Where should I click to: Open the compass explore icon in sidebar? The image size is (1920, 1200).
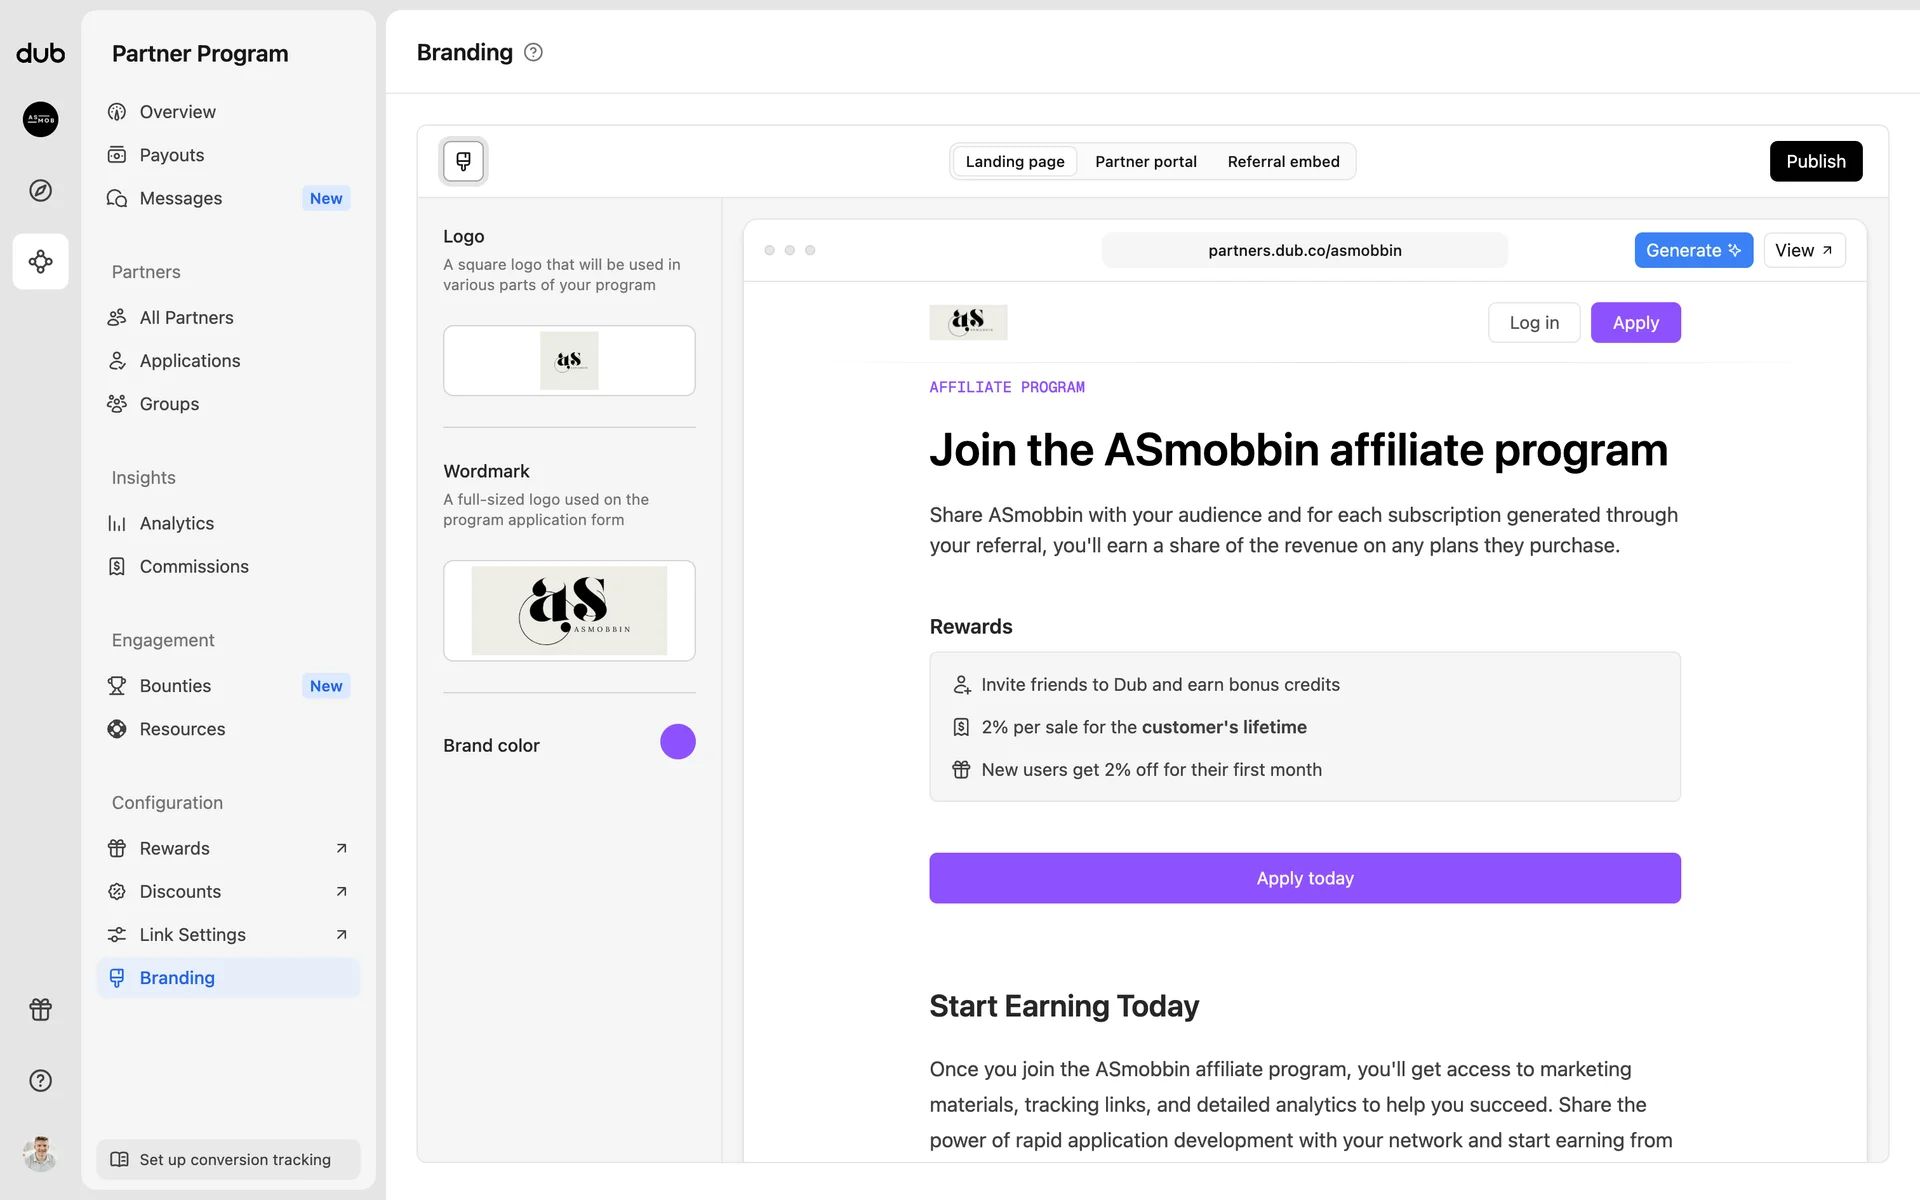[x=40, y=190]
